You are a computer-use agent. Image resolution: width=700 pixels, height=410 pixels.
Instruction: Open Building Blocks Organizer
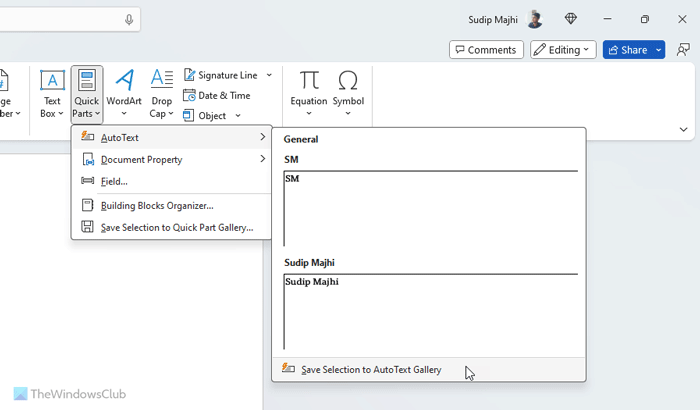tap(156, 205)
